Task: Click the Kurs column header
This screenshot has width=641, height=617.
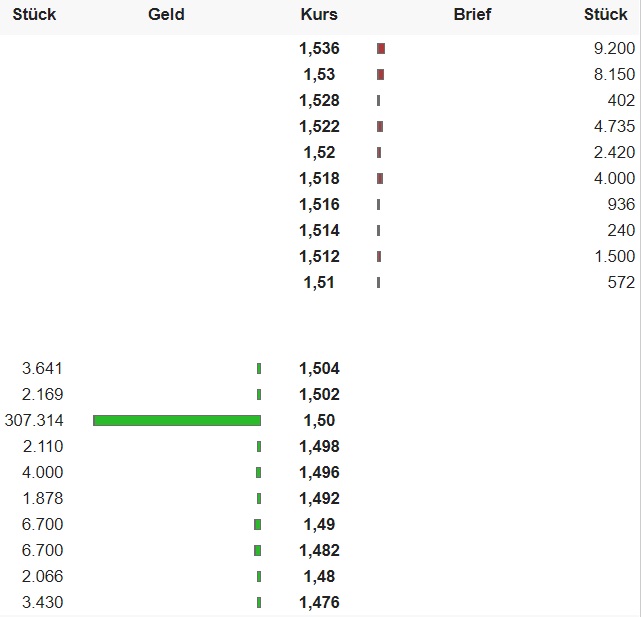Action: click(x=319, y=15)
